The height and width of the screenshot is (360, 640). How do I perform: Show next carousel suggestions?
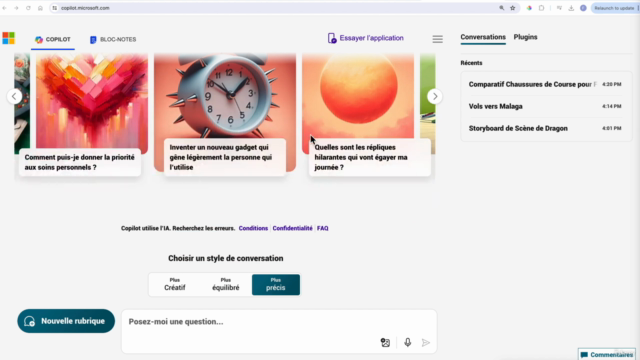tap(435, 96)
